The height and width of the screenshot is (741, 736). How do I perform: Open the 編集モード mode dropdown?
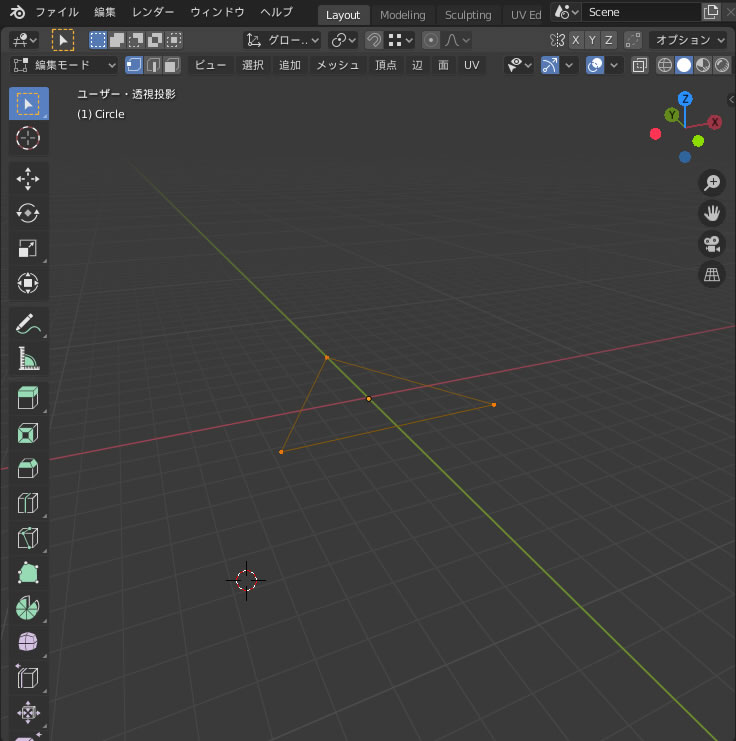[65, 65]
